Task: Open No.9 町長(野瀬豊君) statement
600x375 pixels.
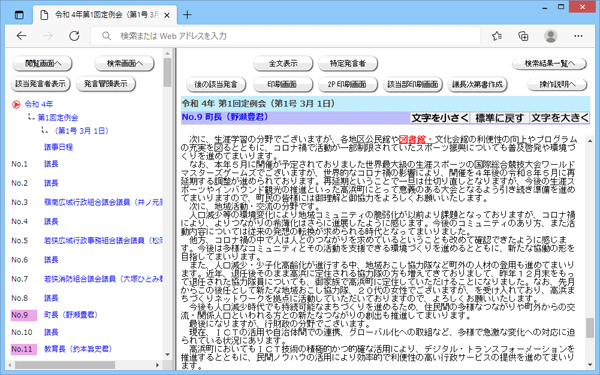Action: coord(71,315)
